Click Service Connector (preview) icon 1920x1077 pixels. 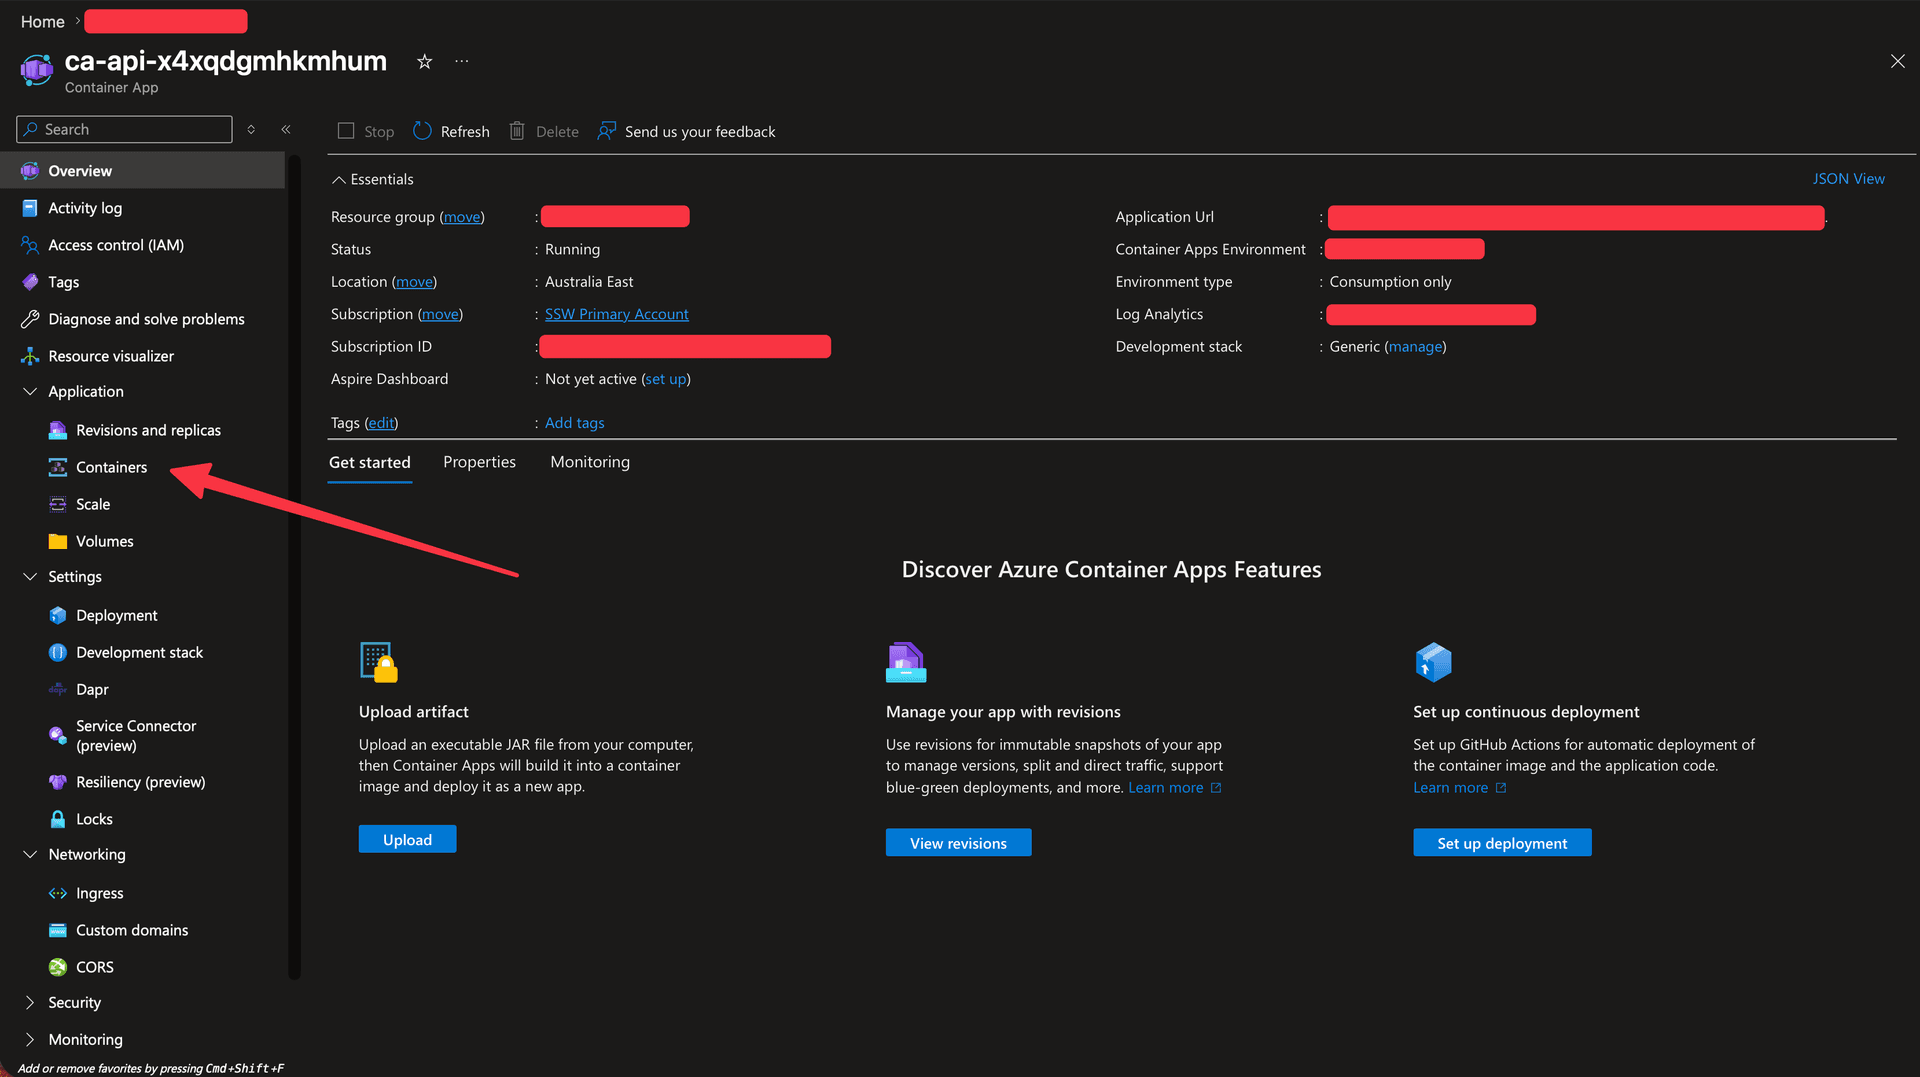pos(58,735)
